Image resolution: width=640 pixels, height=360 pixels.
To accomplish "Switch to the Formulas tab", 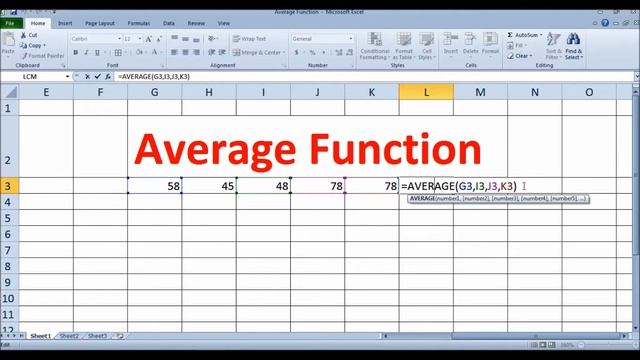I will [139, 23].
